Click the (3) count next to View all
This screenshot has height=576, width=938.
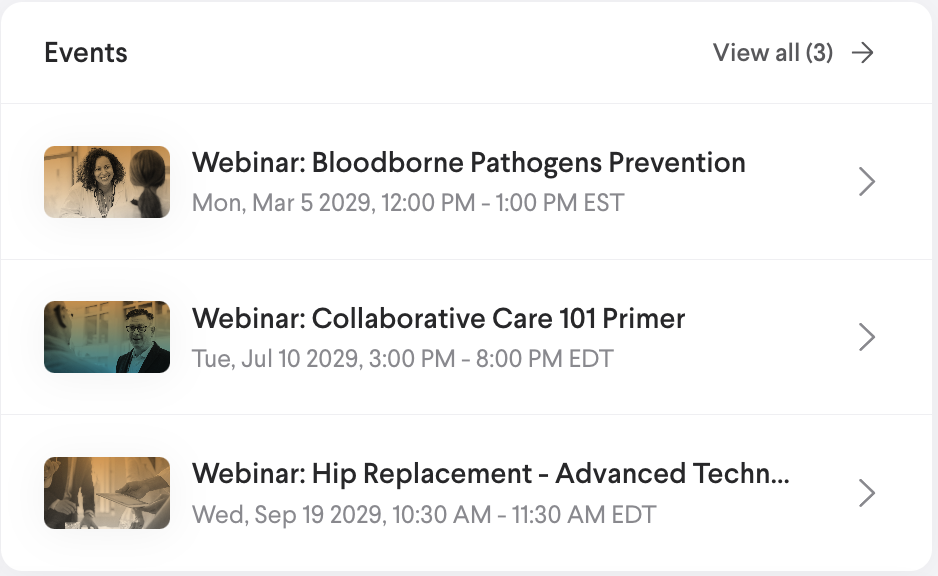click(819, 53)
